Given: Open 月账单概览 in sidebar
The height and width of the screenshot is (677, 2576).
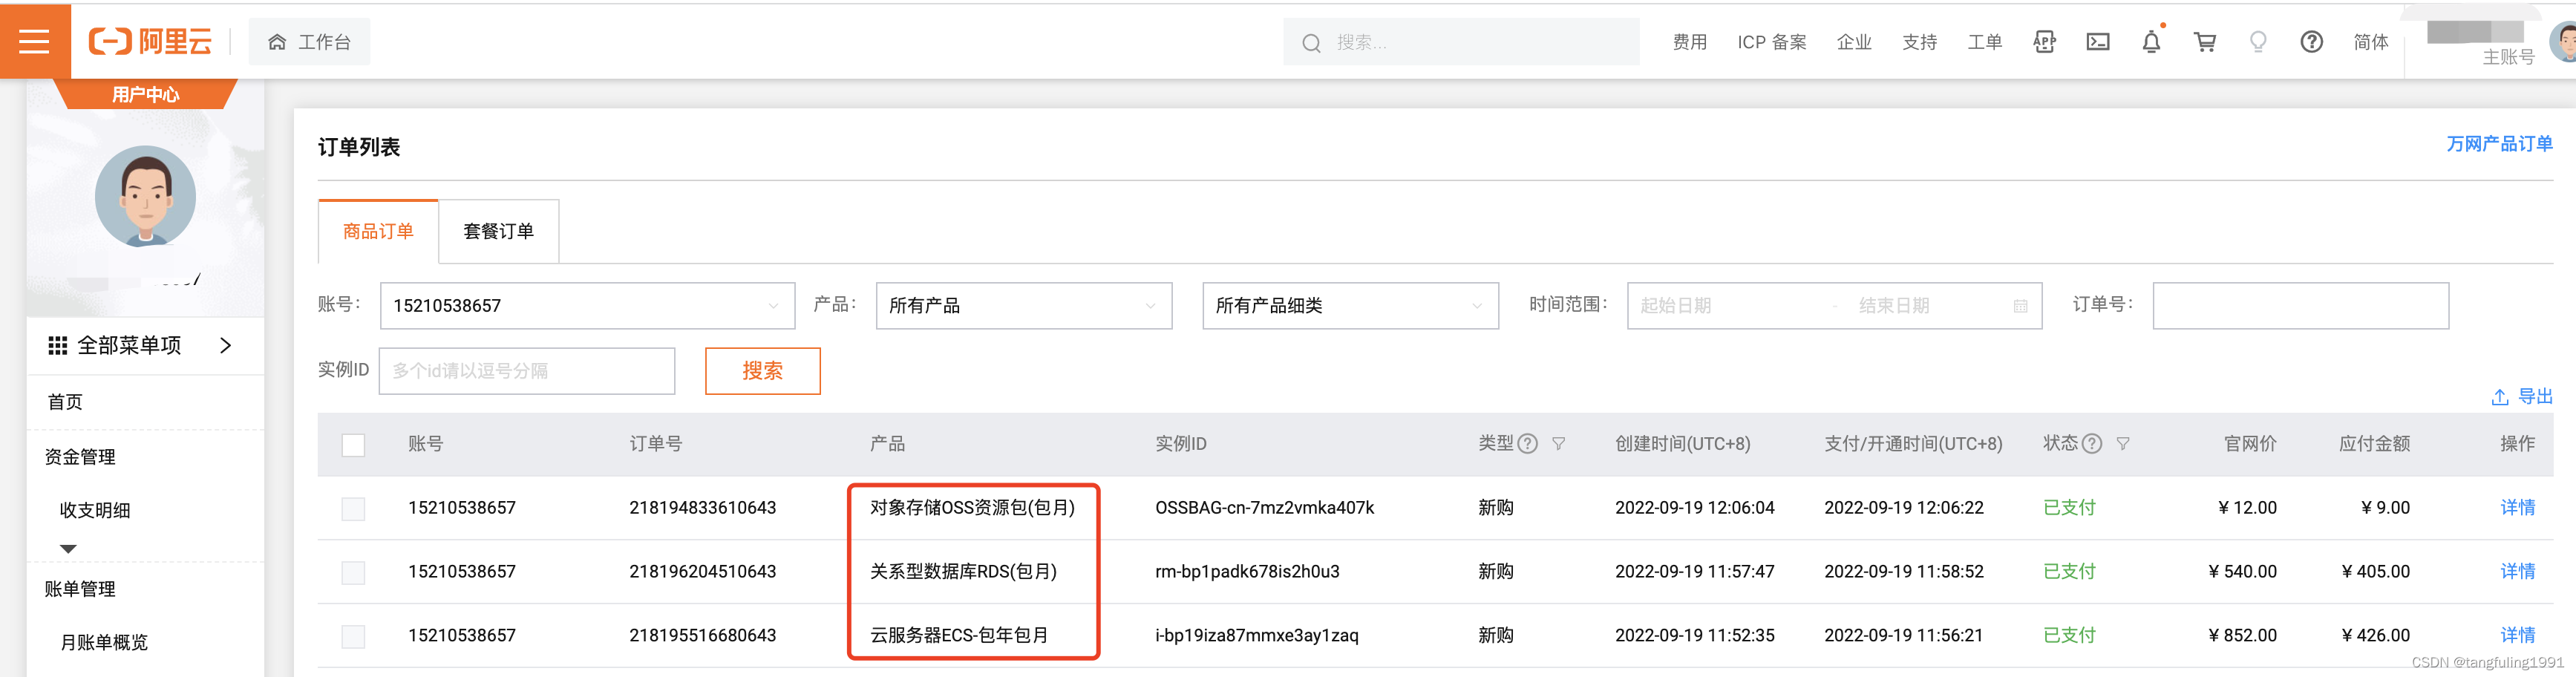Looking at the screenshot, I should 104,642.
